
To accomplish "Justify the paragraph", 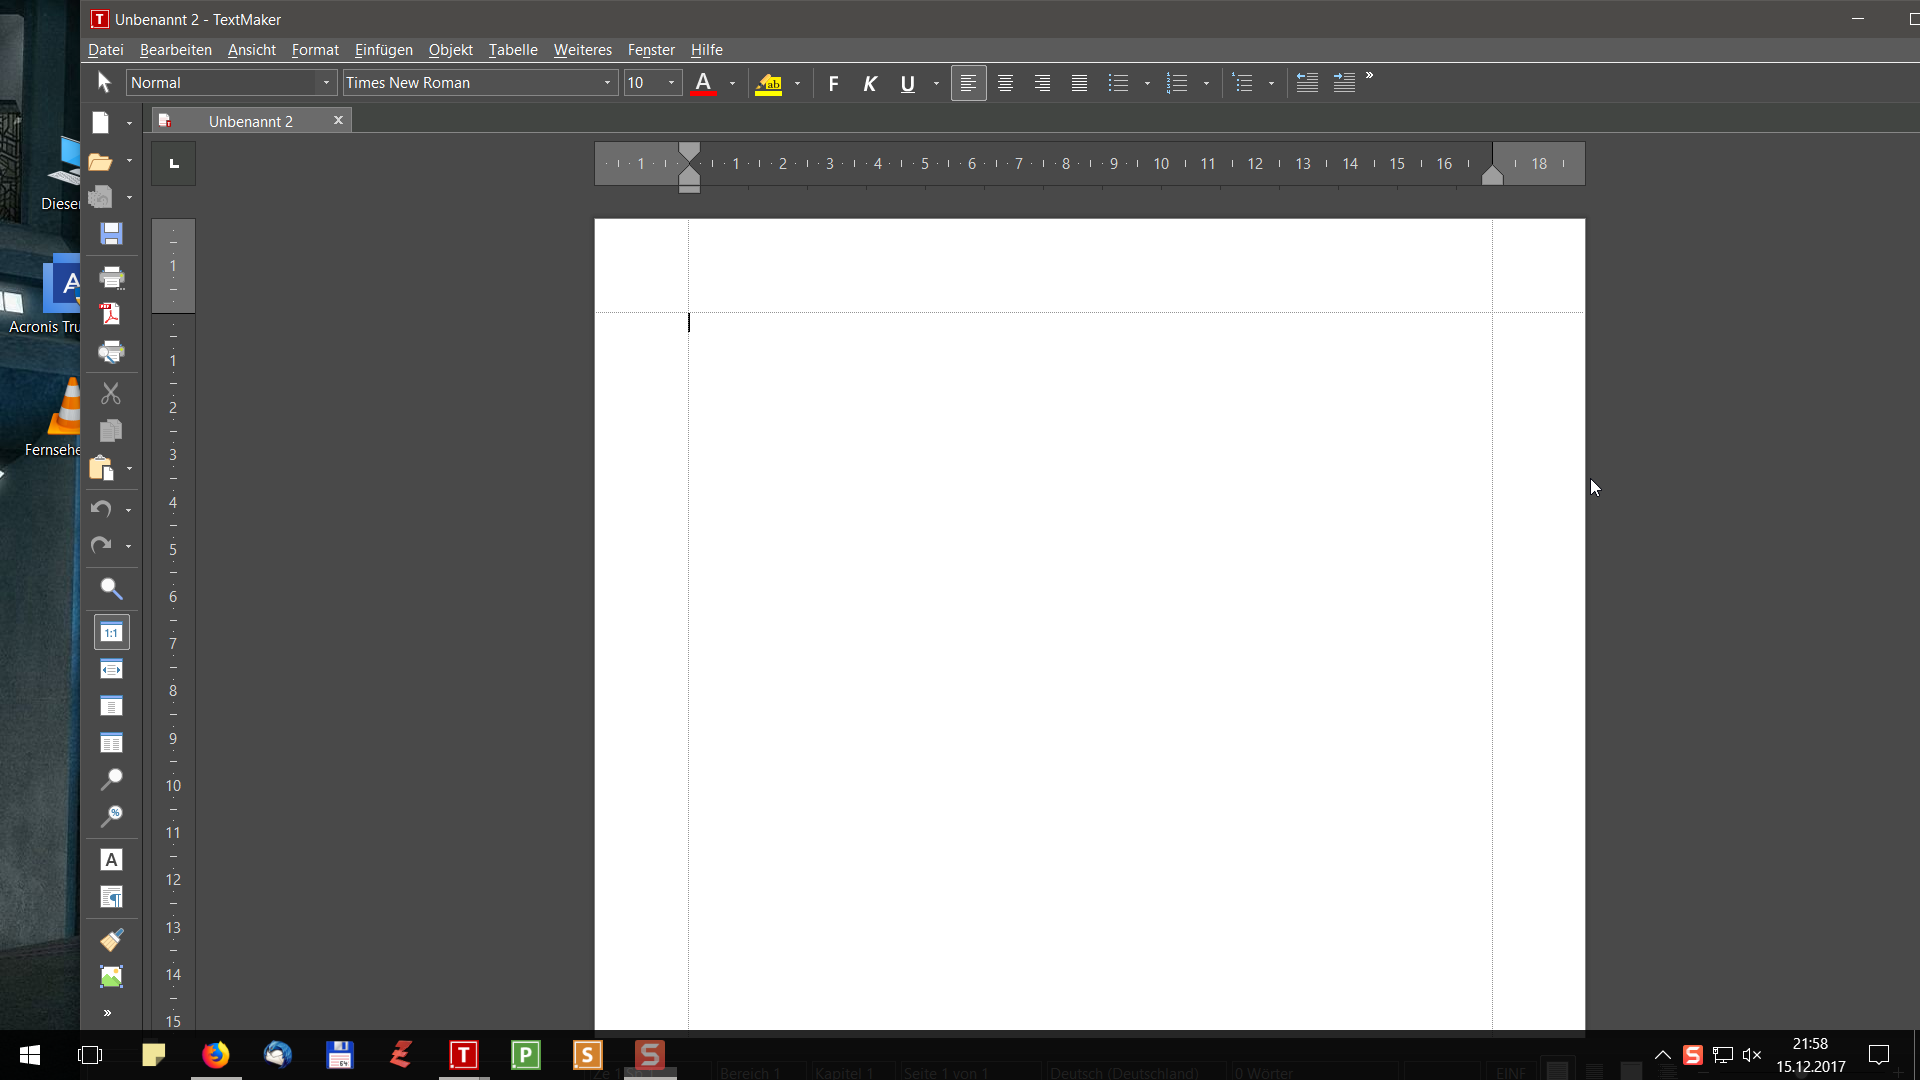I will click(1079, 84).
